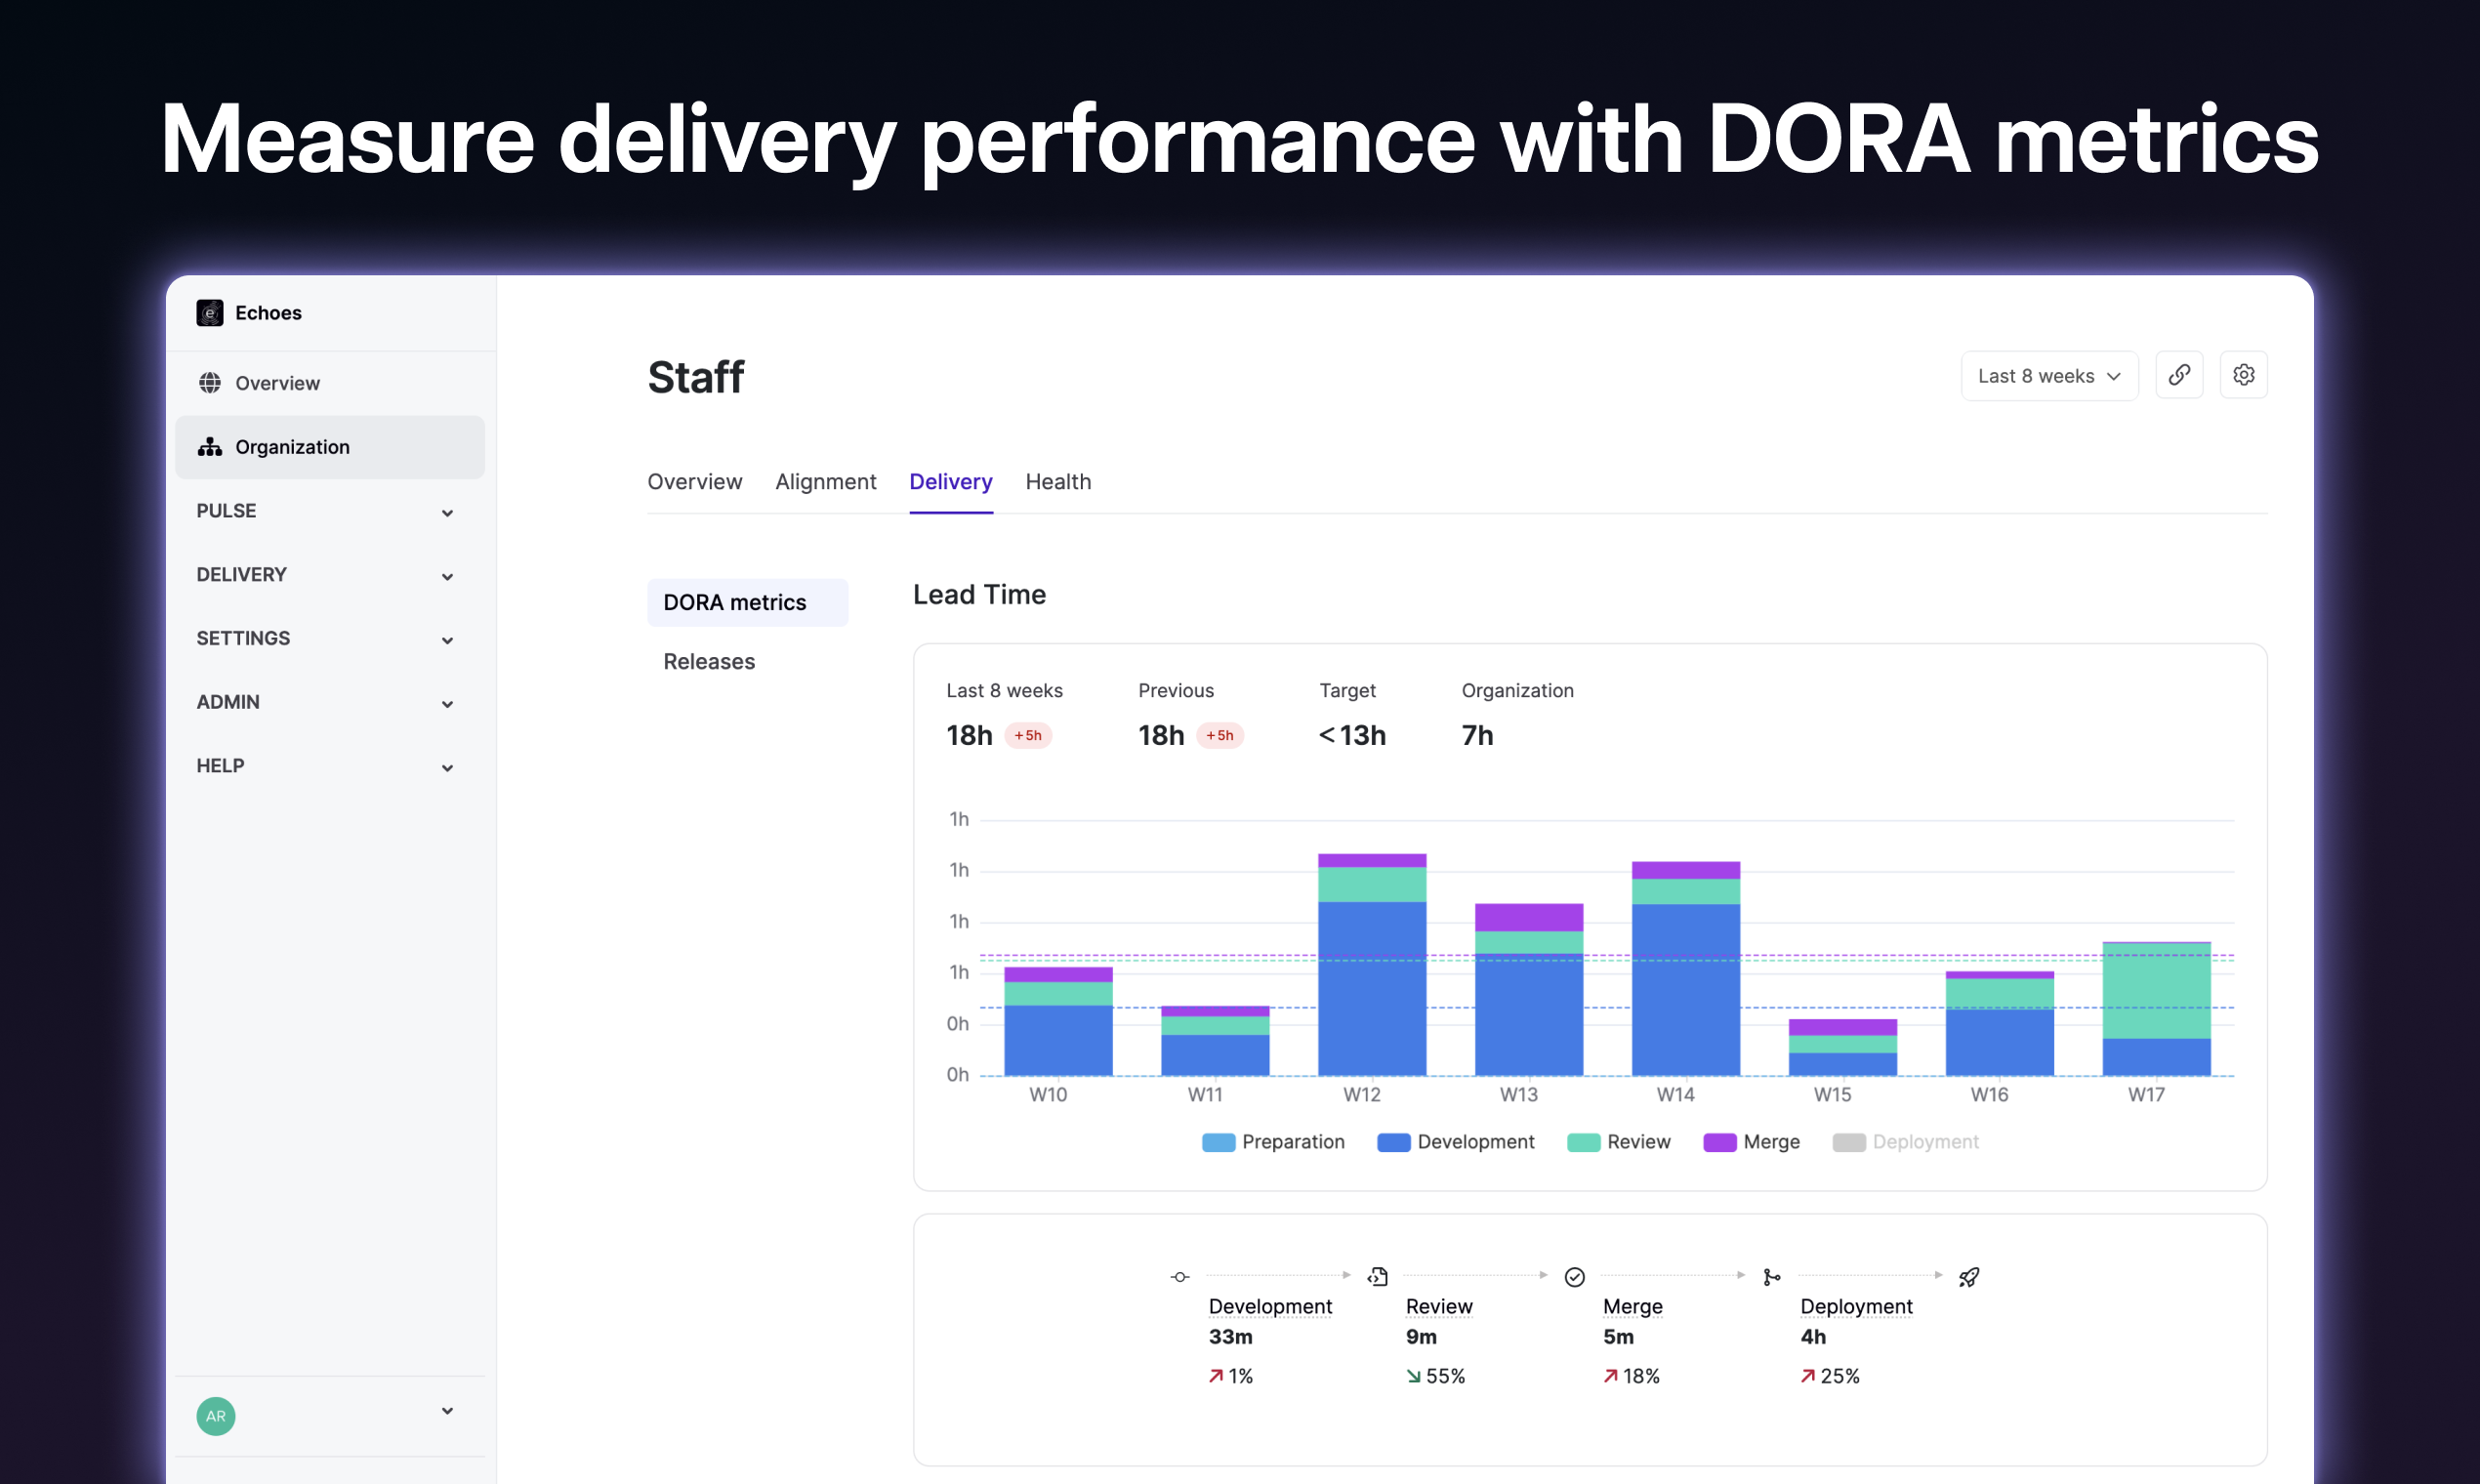This screenshot has width=2480, height=1484.
Task: Click the review checkmark circle icon
Action: (1574, 1277)
